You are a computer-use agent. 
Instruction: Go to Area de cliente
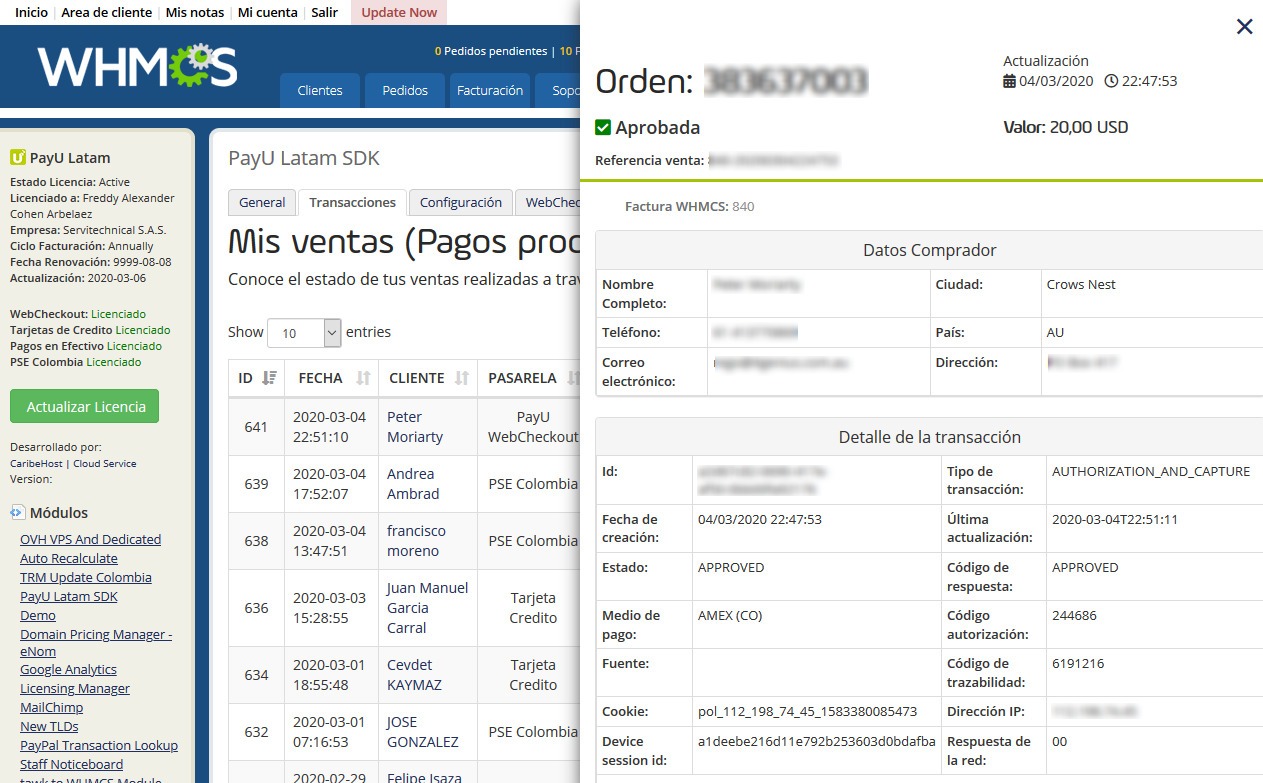pyautogui.click(x=107, y=12)
